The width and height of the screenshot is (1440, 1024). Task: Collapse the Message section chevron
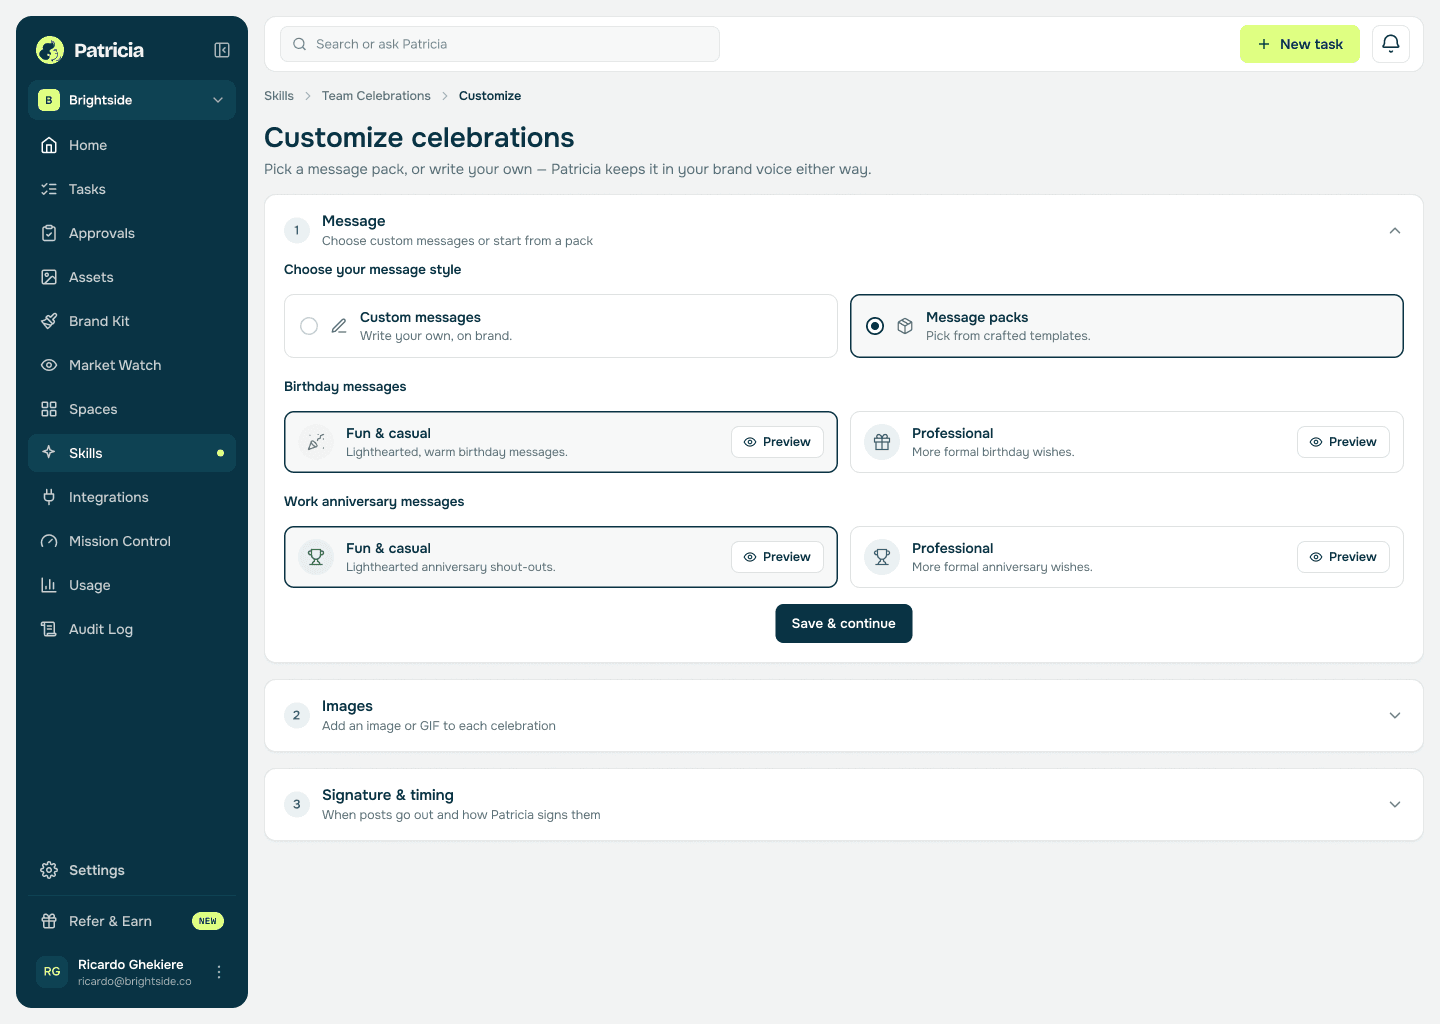click(1395, 231)
